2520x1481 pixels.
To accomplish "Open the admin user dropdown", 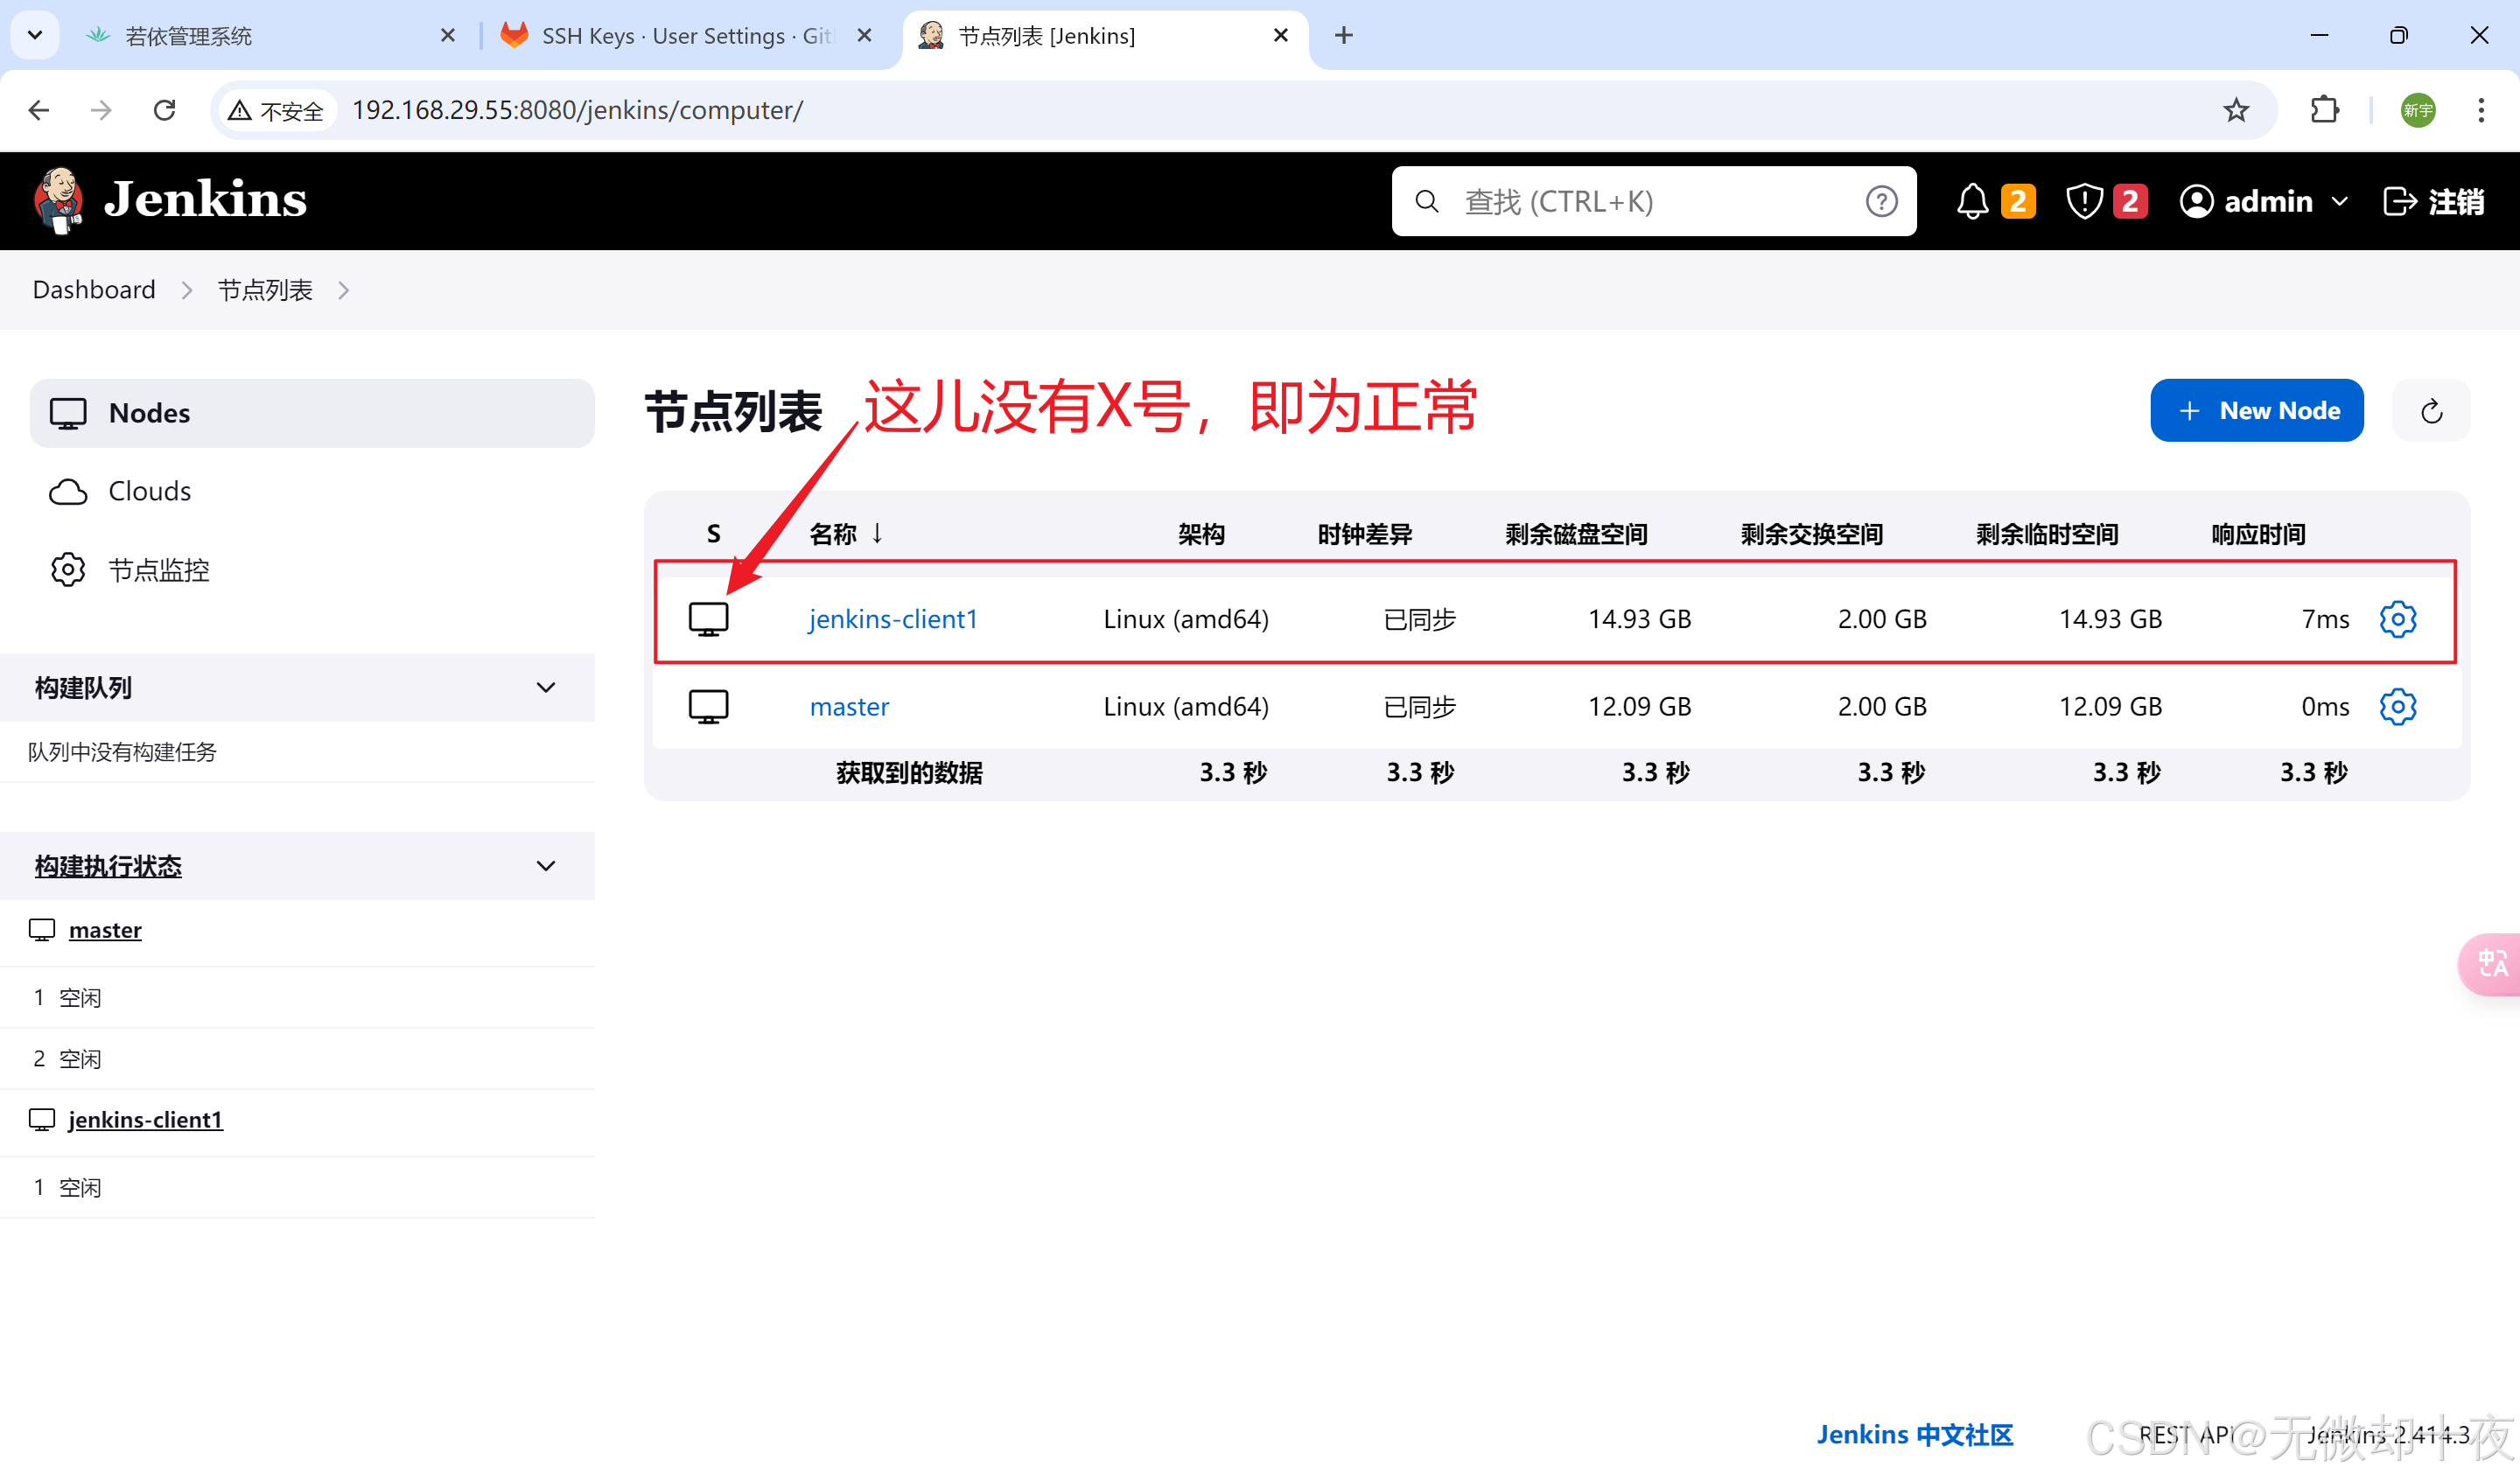I will [2339, 201].
